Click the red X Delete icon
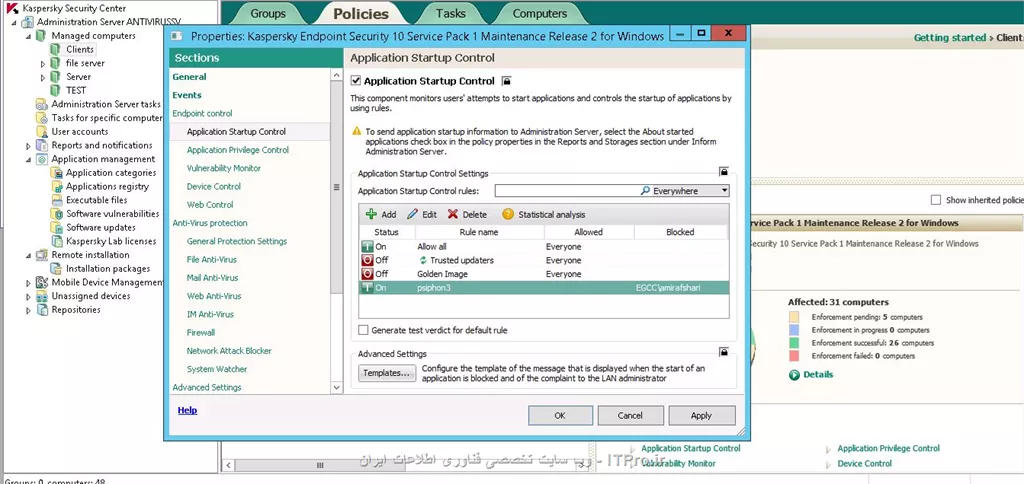The height and width of the screenshot is (484, 1024). pyautogui.click(x=453, y=214)
